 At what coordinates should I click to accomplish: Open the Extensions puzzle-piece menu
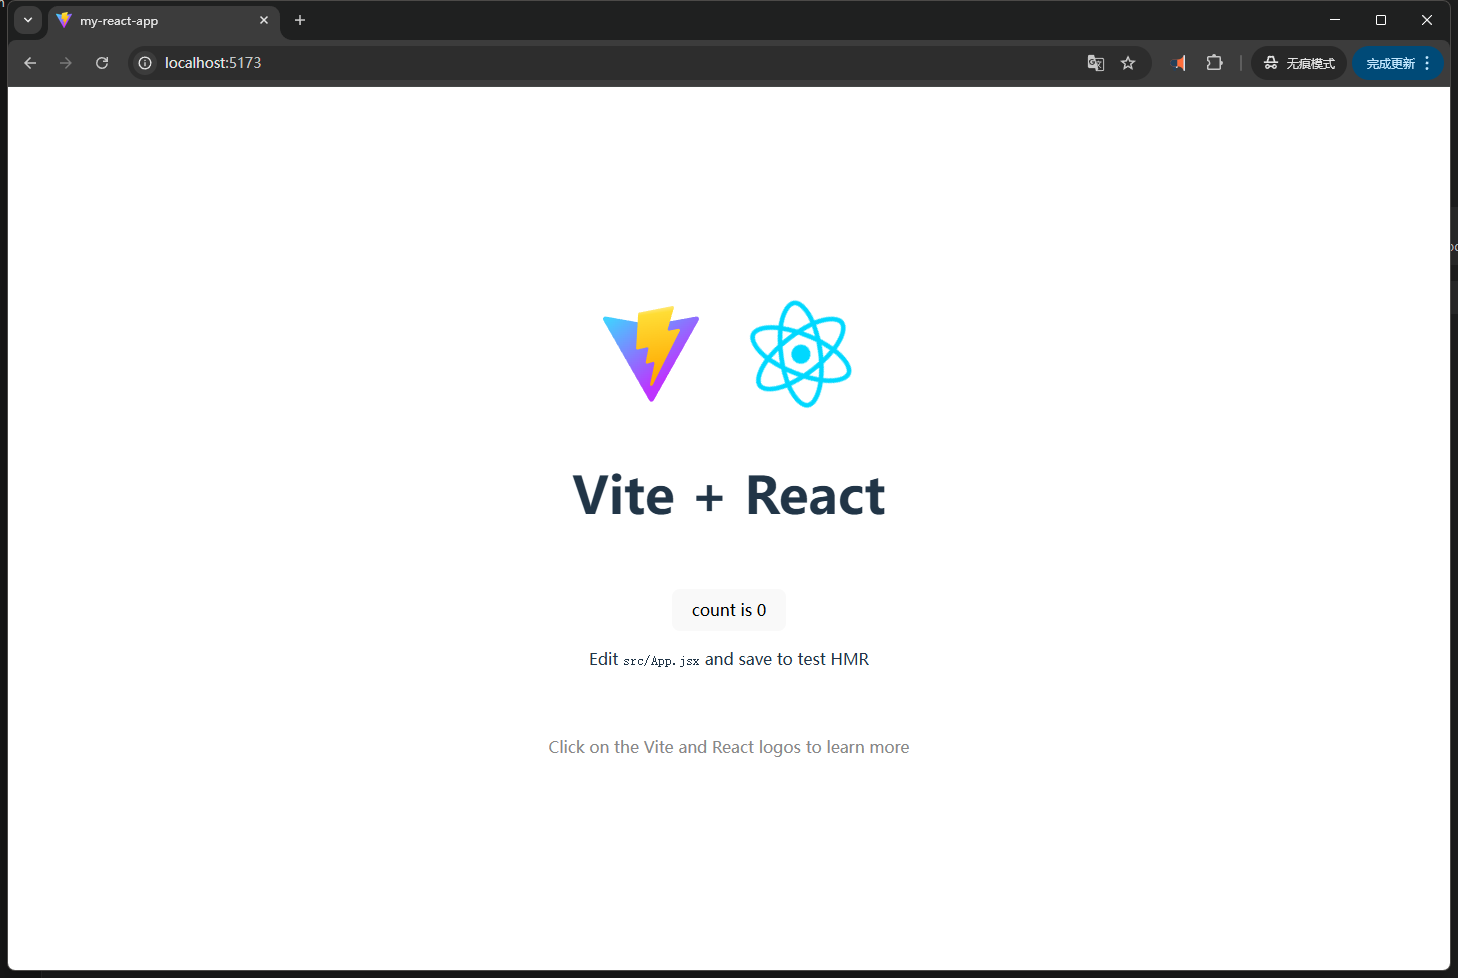1214,63
